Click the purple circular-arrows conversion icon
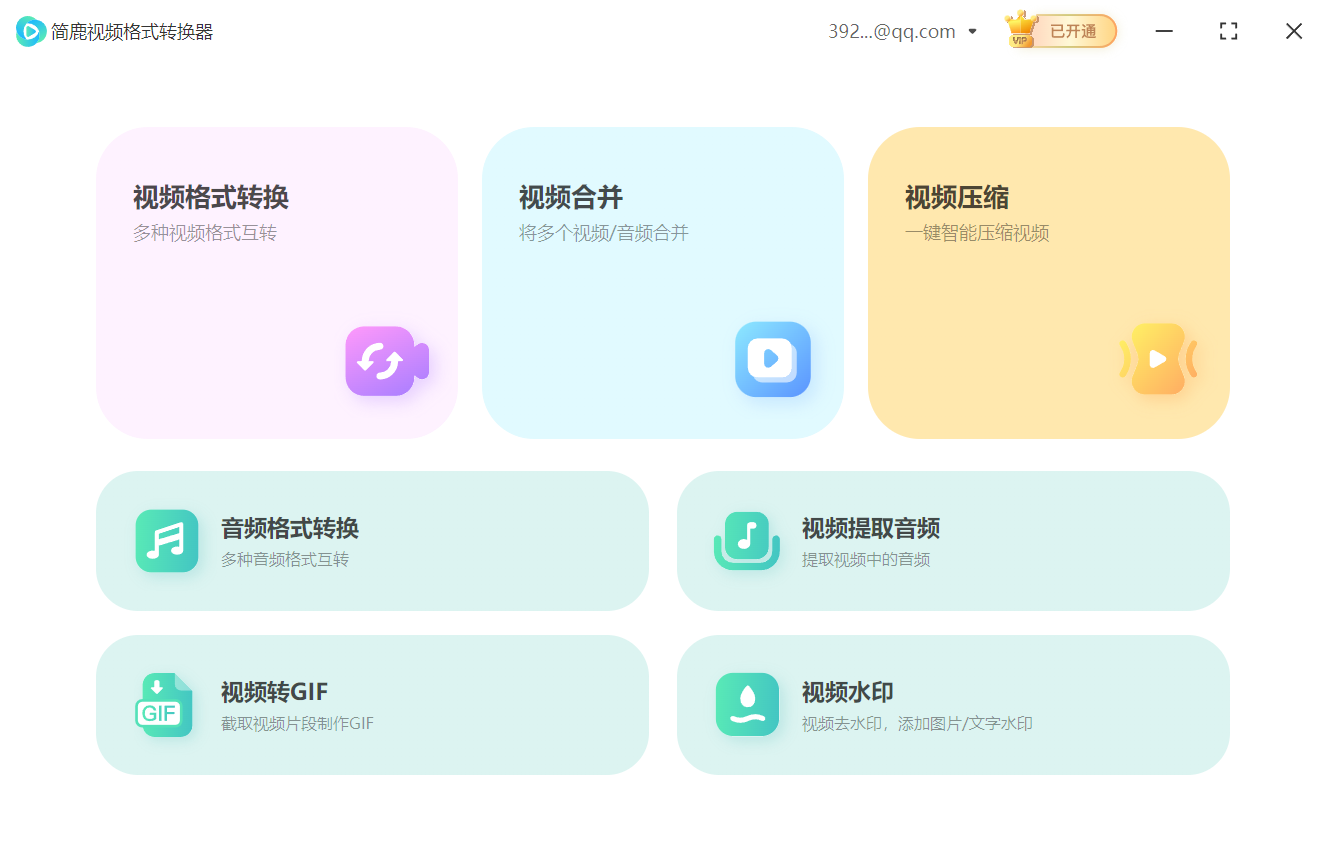This screenshot has width=1326, height=860. [x=386, y=361]
